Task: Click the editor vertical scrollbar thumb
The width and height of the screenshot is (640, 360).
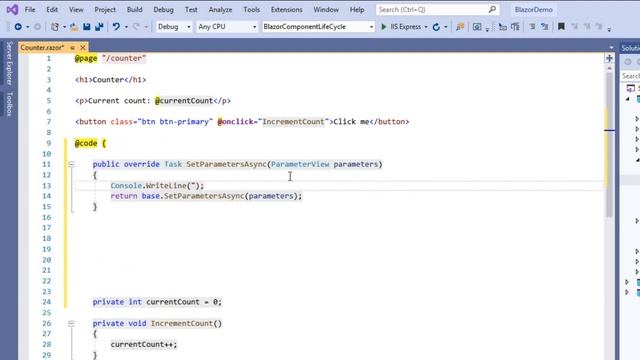Action: coord(609,145)
